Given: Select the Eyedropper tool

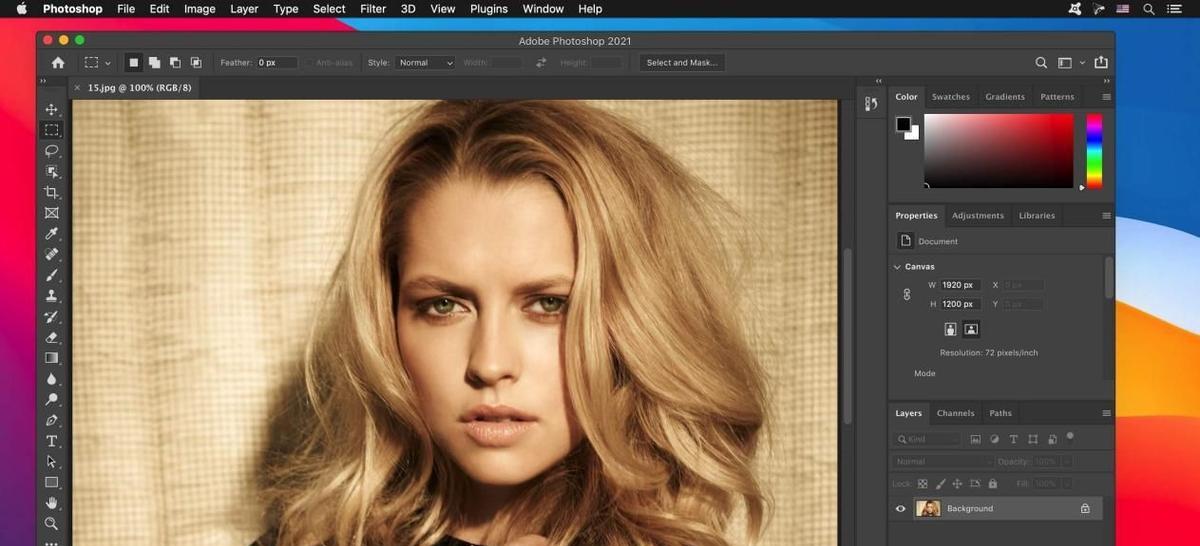Looking at the screenshot, I should (52, 234).
